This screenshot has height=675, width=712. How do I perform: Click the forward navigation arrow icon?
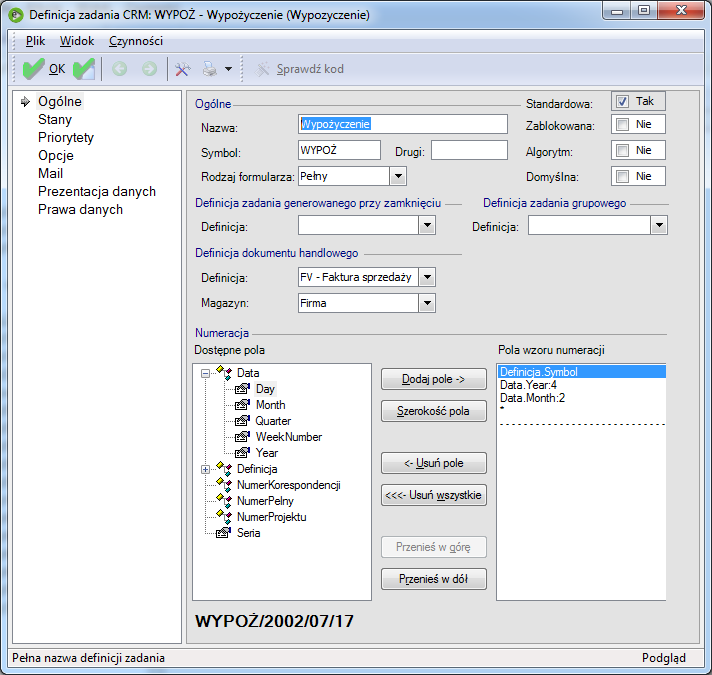[x=149, y=69]
